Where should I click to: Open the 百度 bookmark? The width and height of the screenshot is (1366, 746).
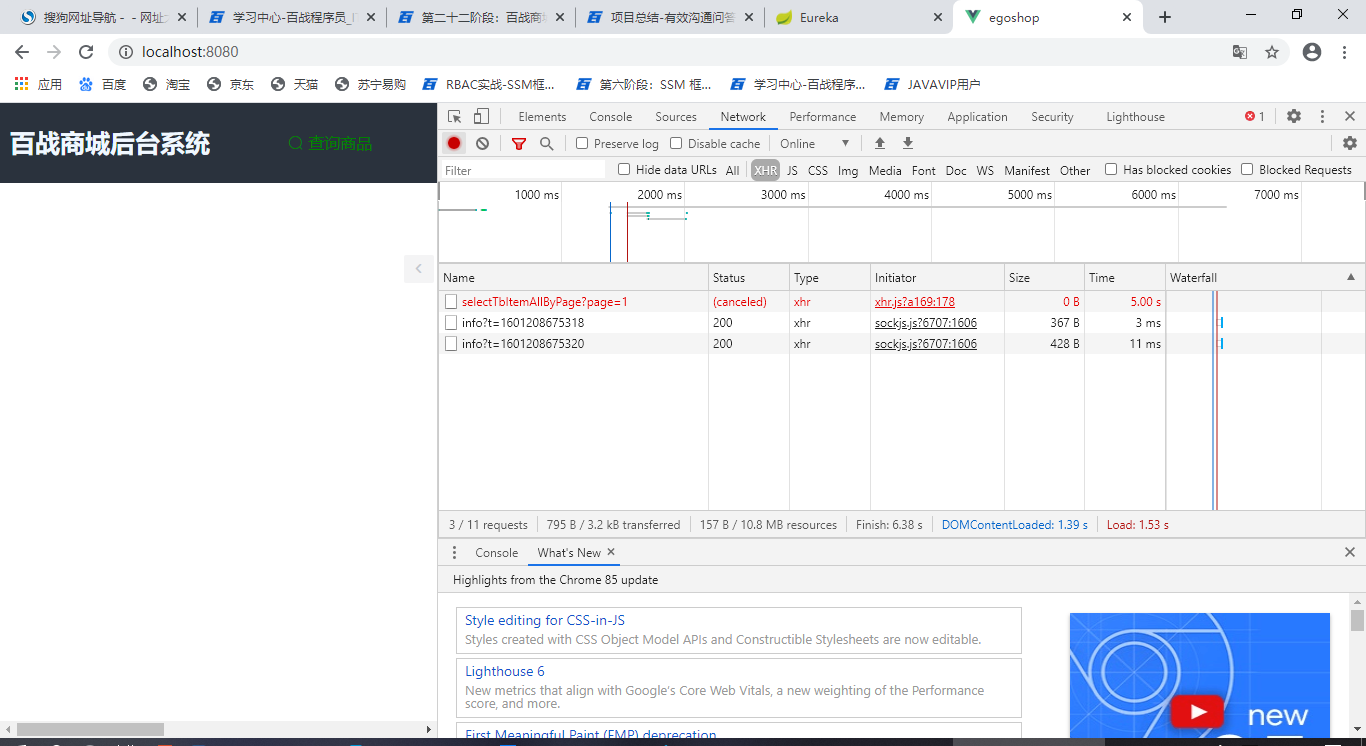(103, 84)
